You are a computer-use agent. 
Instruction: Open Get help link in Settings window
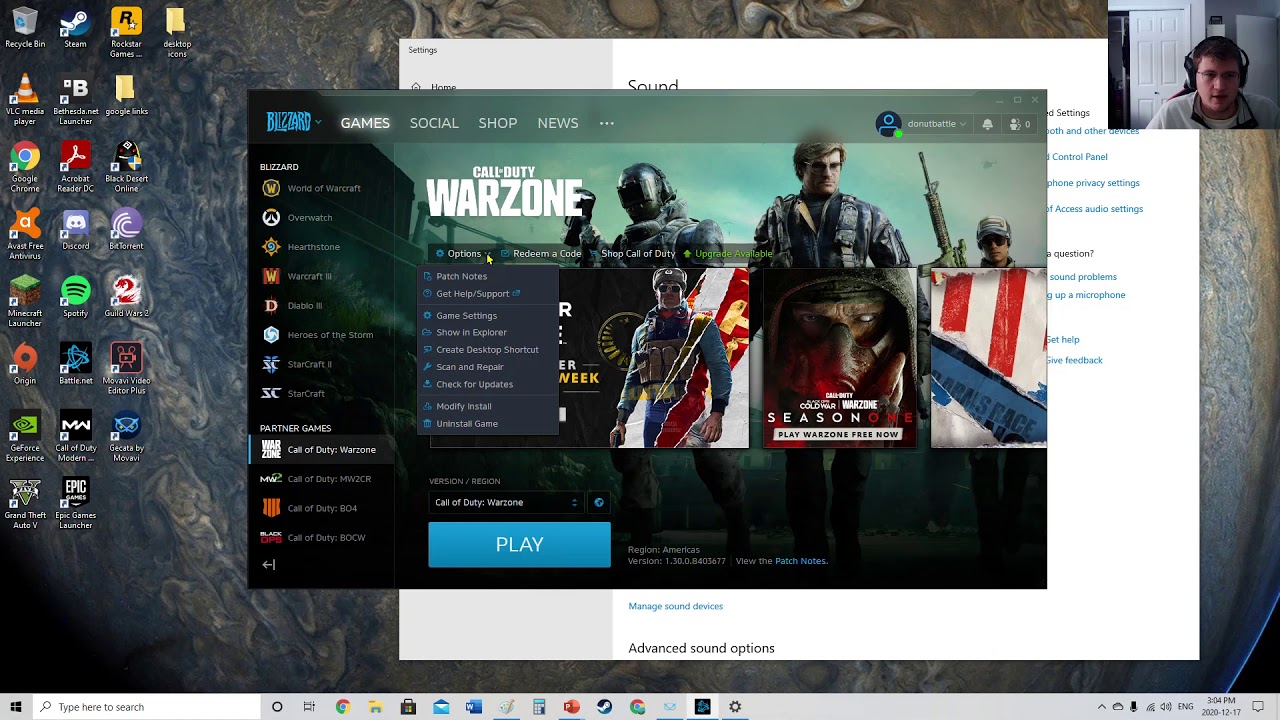click(x=1063, y=340)
